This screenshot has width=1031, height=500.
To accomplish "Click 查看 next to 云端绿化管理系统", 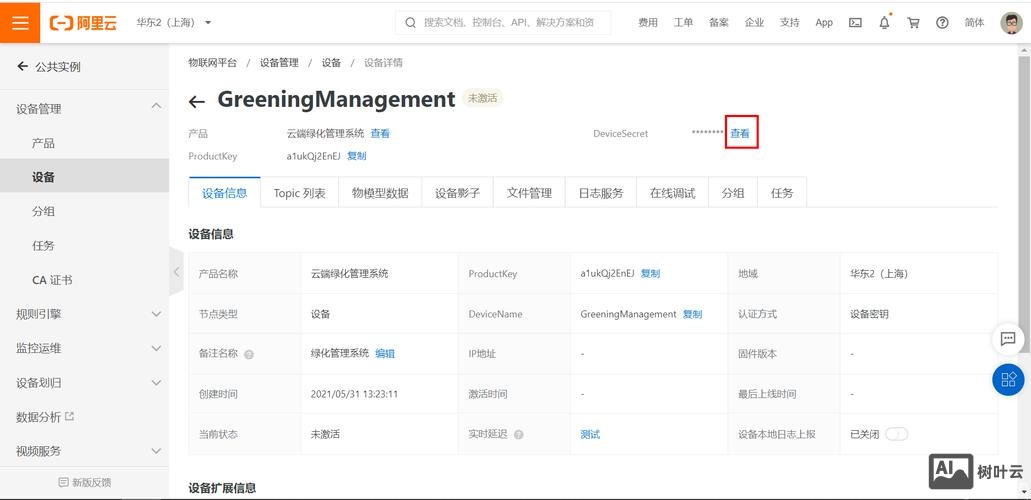I will tap(380, 133).
